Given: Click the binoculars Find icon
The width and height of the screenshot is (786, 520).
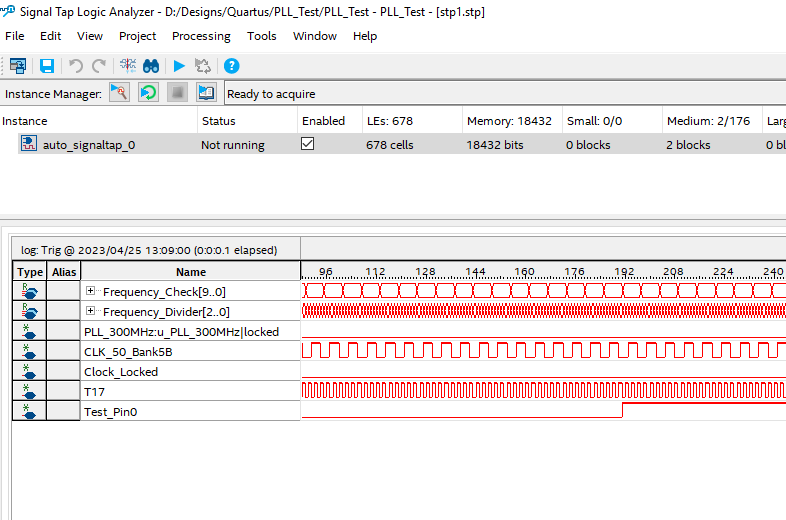Looking at the screenshot, I should pos(151,66).
